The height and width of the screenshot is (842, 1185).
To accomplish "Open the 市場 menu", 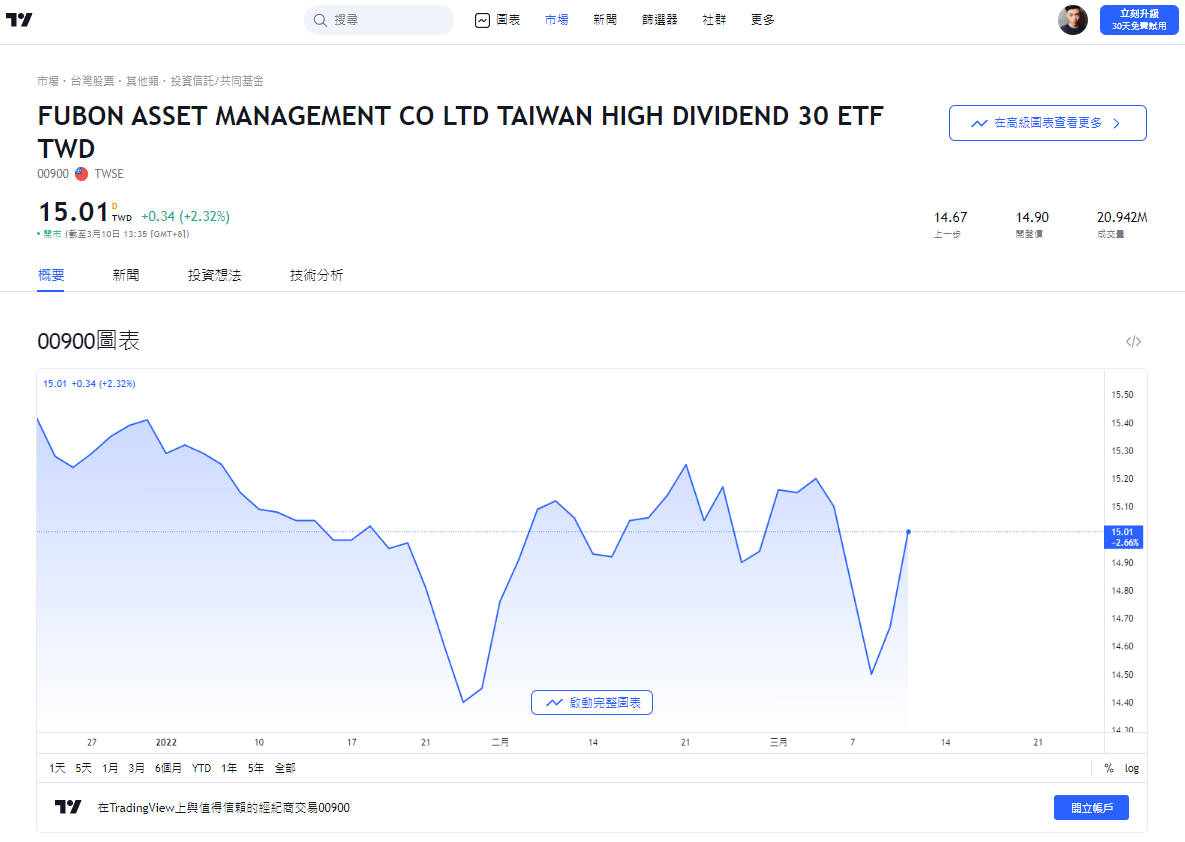I will coord(556,20).
